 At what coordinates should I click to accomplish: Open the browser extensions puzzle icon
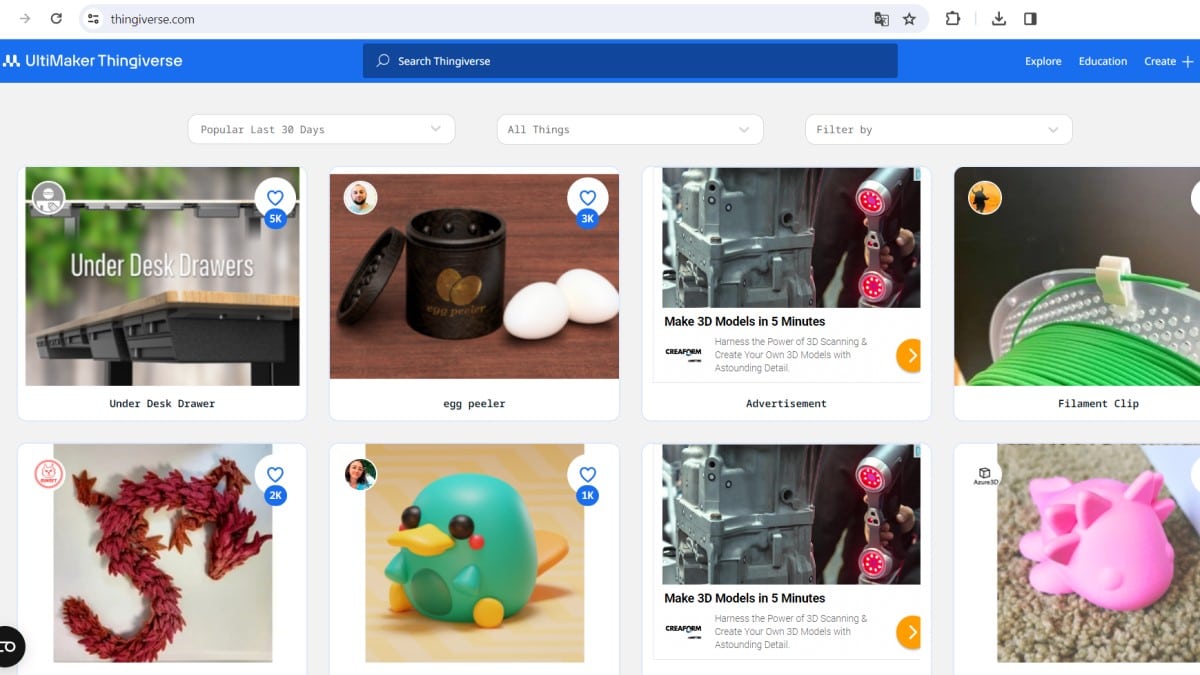[x=952, y=19]
